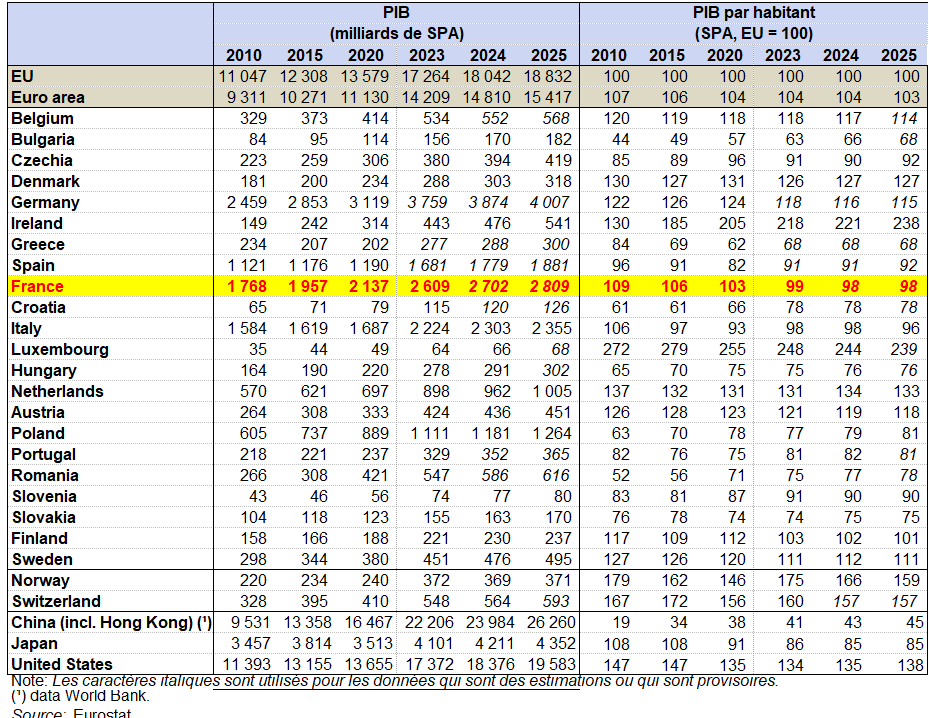Viewport: 929px width, 718px height.
Task: Select the Greece row label
Action: [38, 245]
